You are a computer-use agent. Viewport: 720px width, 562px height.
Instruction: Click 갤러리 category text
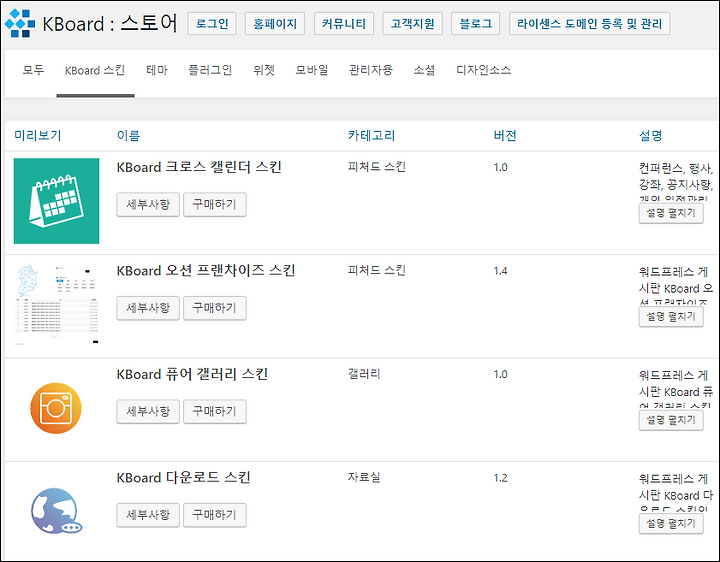click(x=364, y=374)
